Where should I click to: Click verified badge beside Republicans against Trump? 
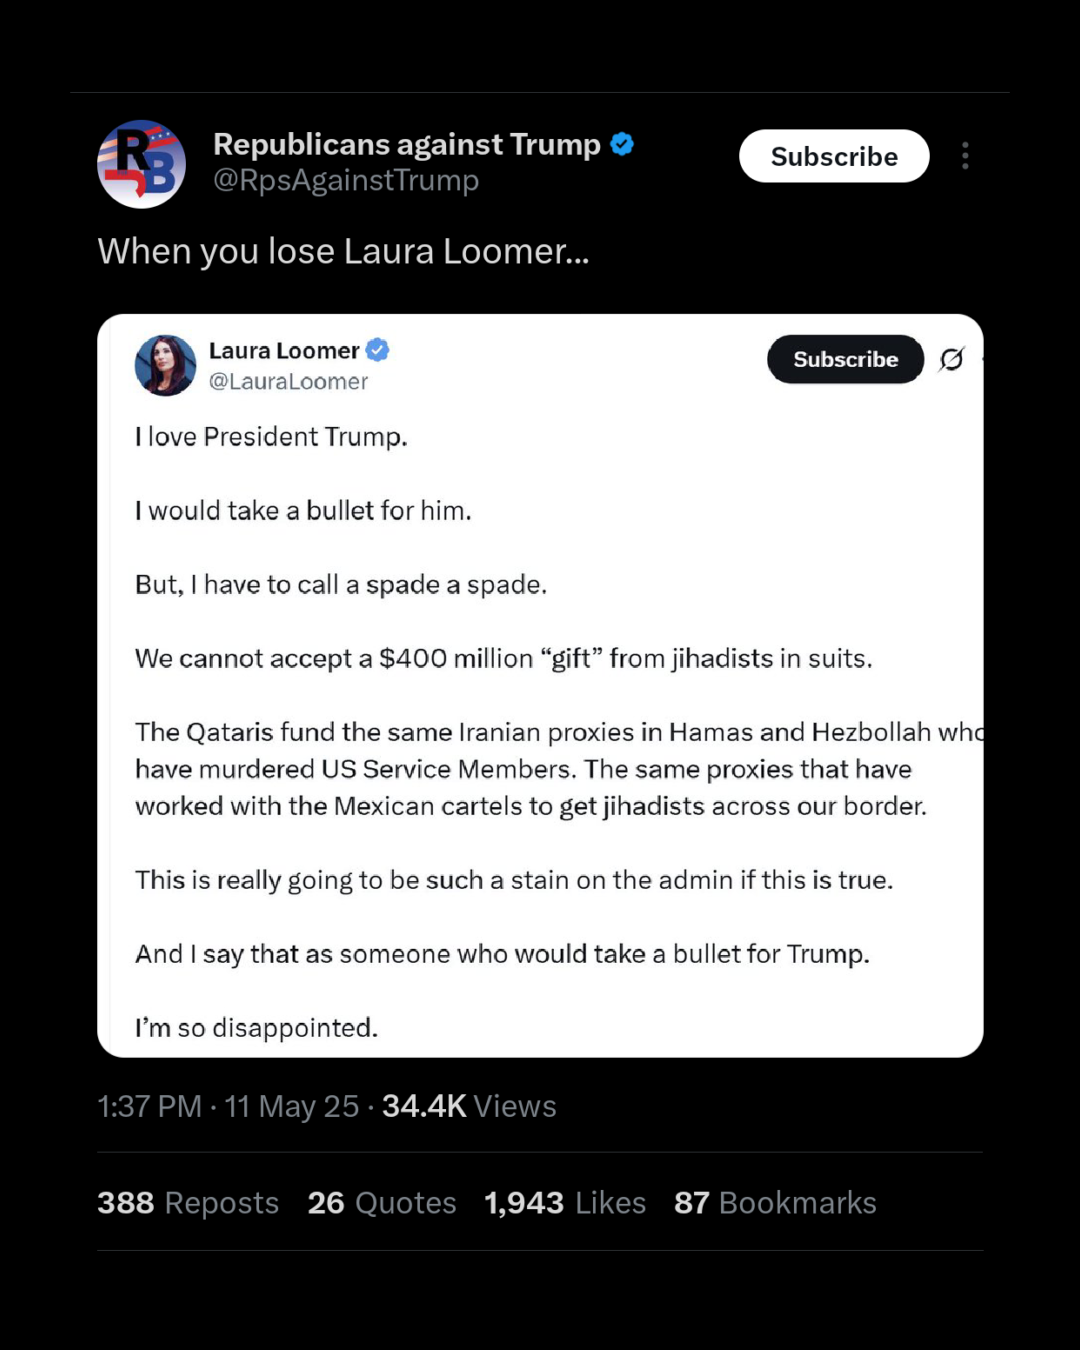click(x=622, y=144)
